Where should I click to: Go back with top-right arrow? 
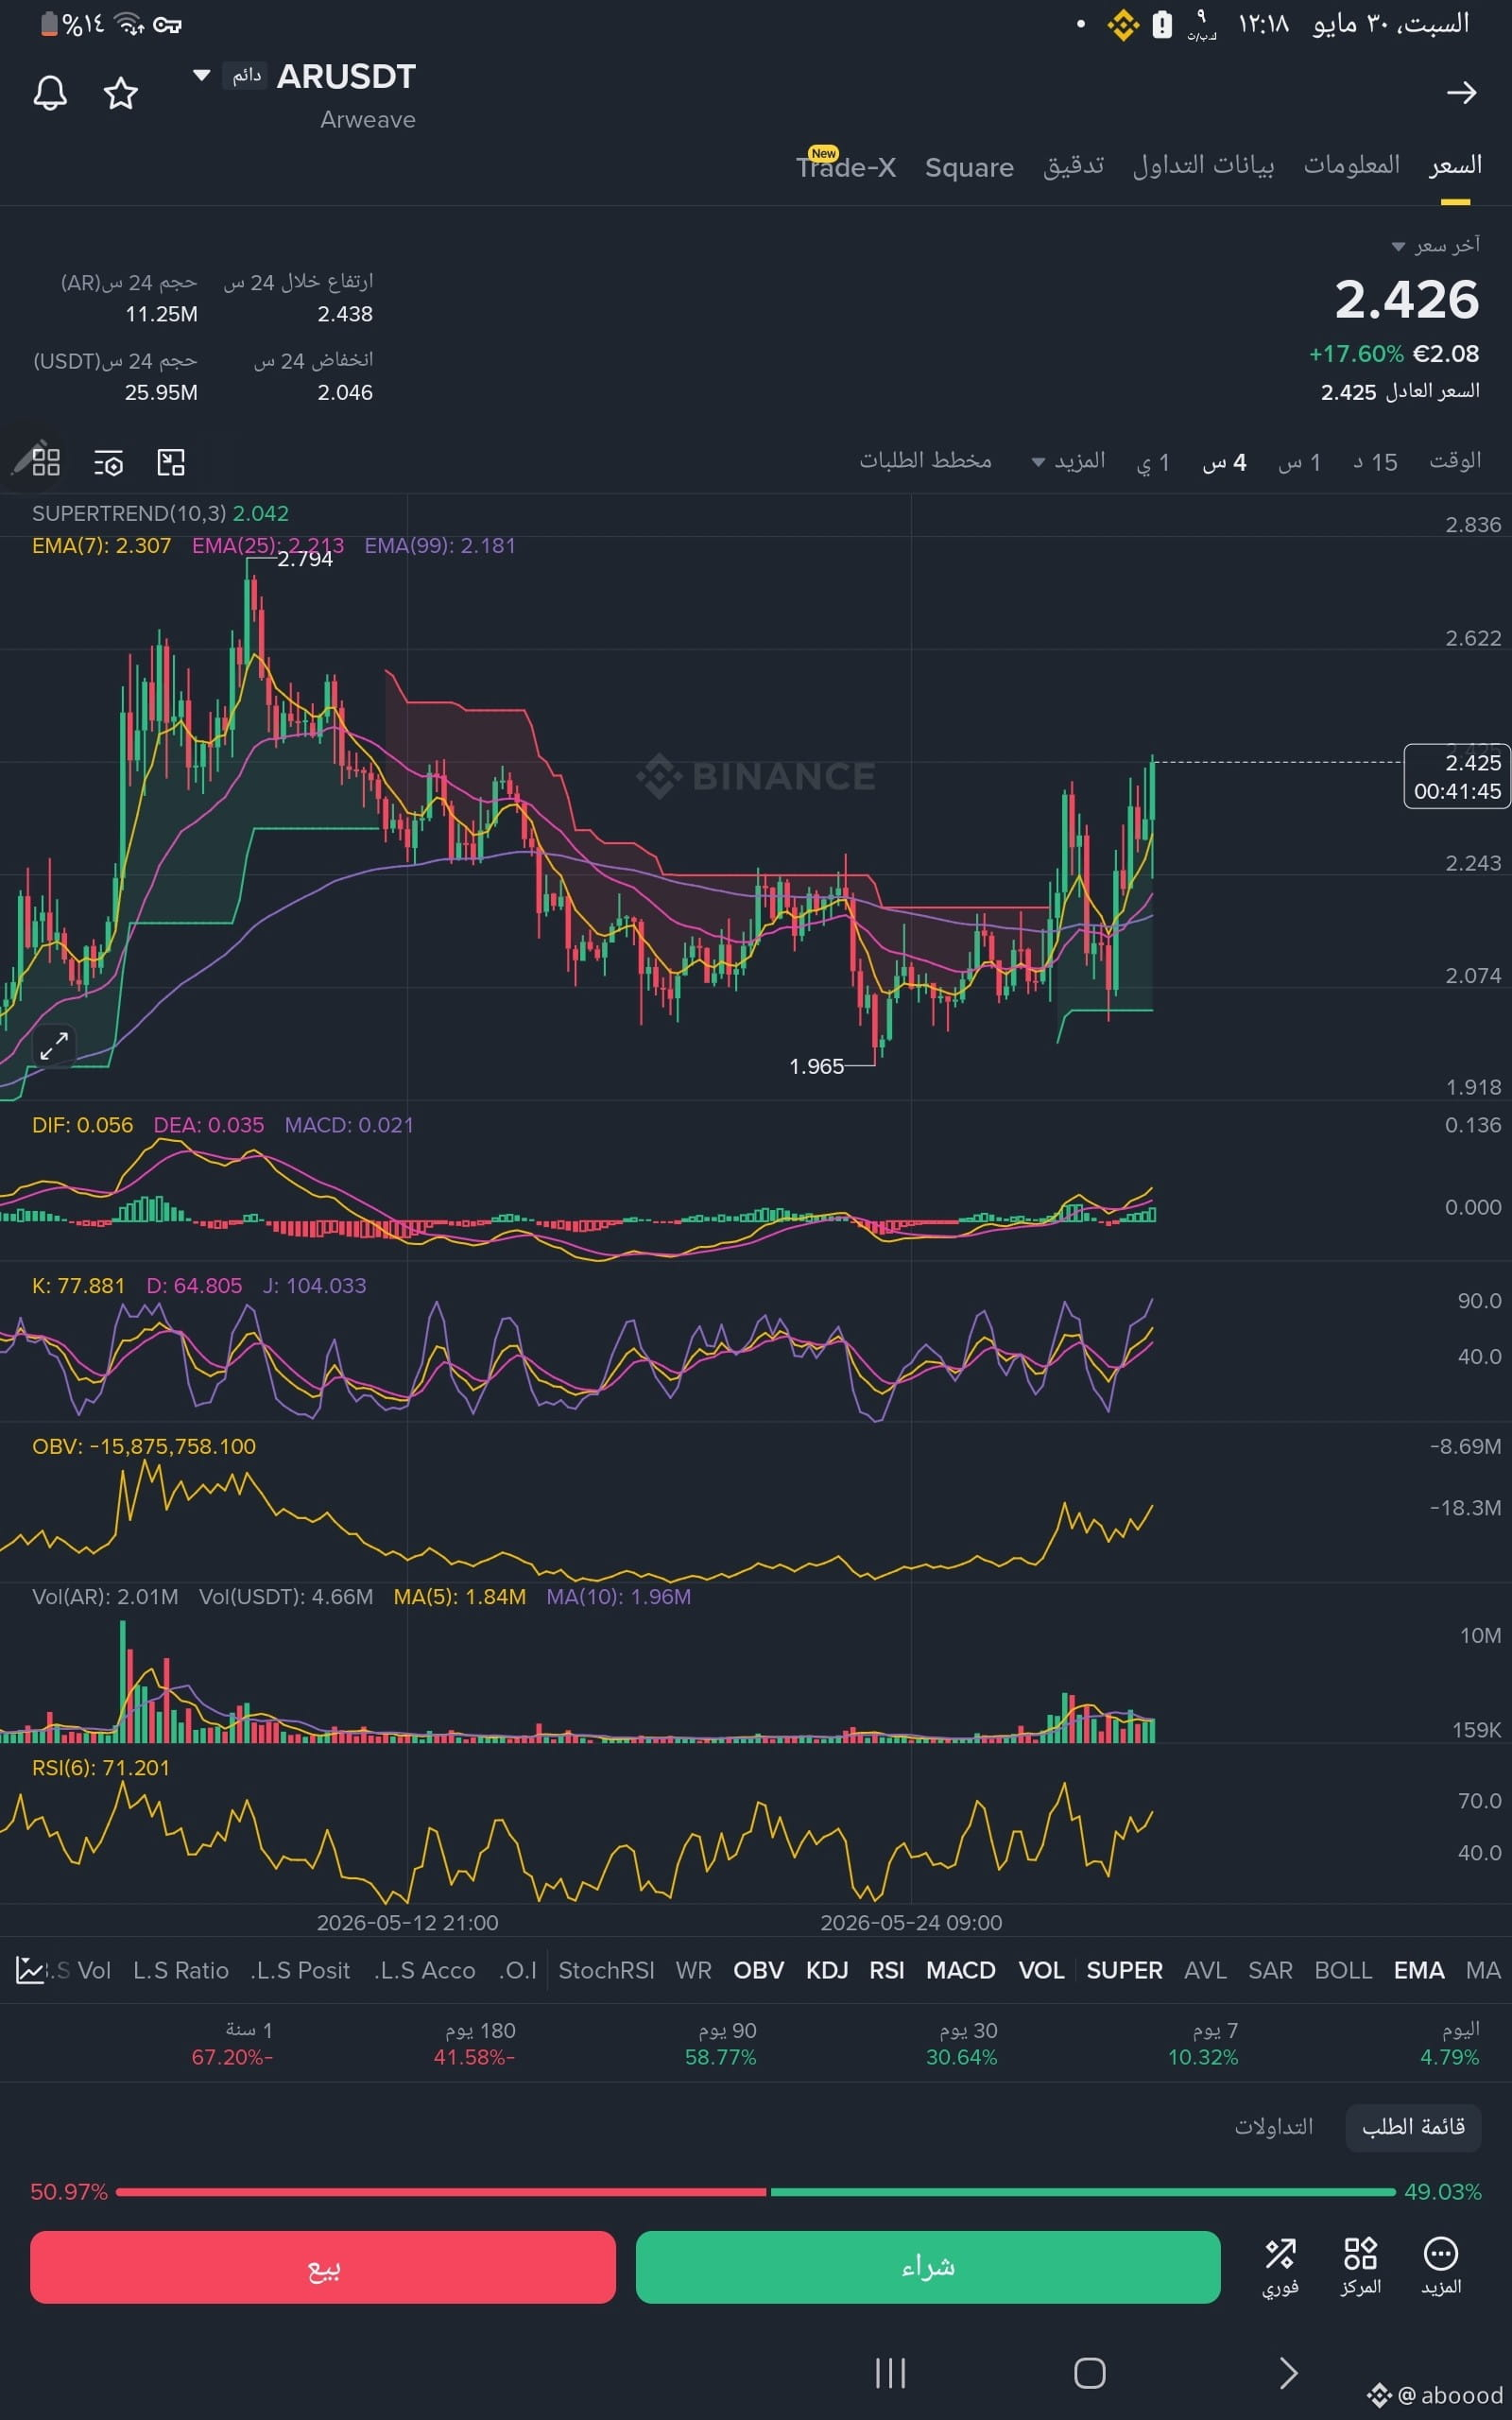click(x=1461, y=93)
